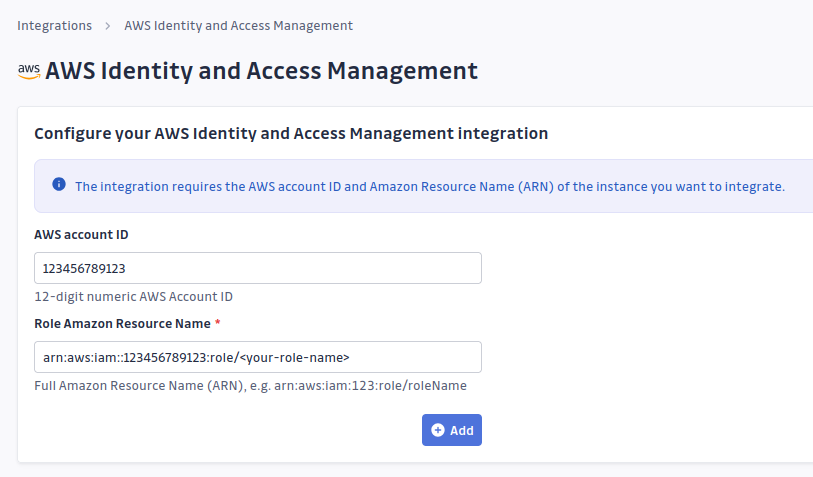813x477 pixels.
Task: Click the breadcrumb chevron separator
Action: (108, 26)
